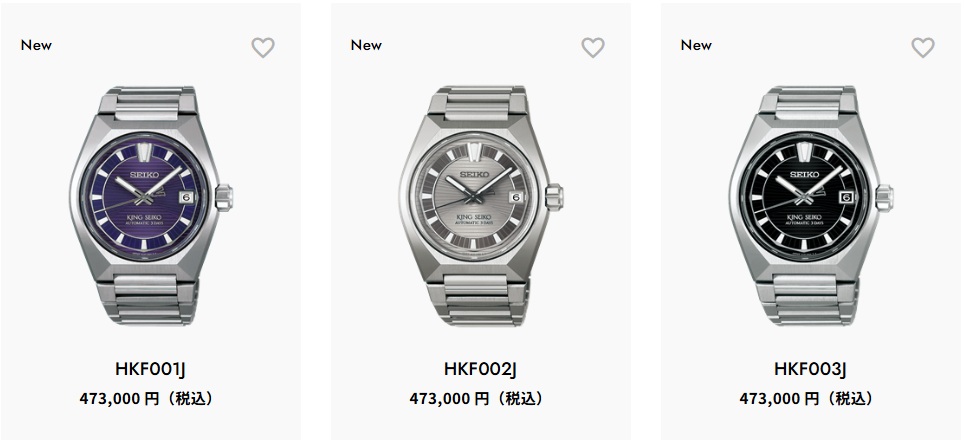Go to the HKF002J product page
Viewport: 965px width, 441px height.
[x=478, y=370]
